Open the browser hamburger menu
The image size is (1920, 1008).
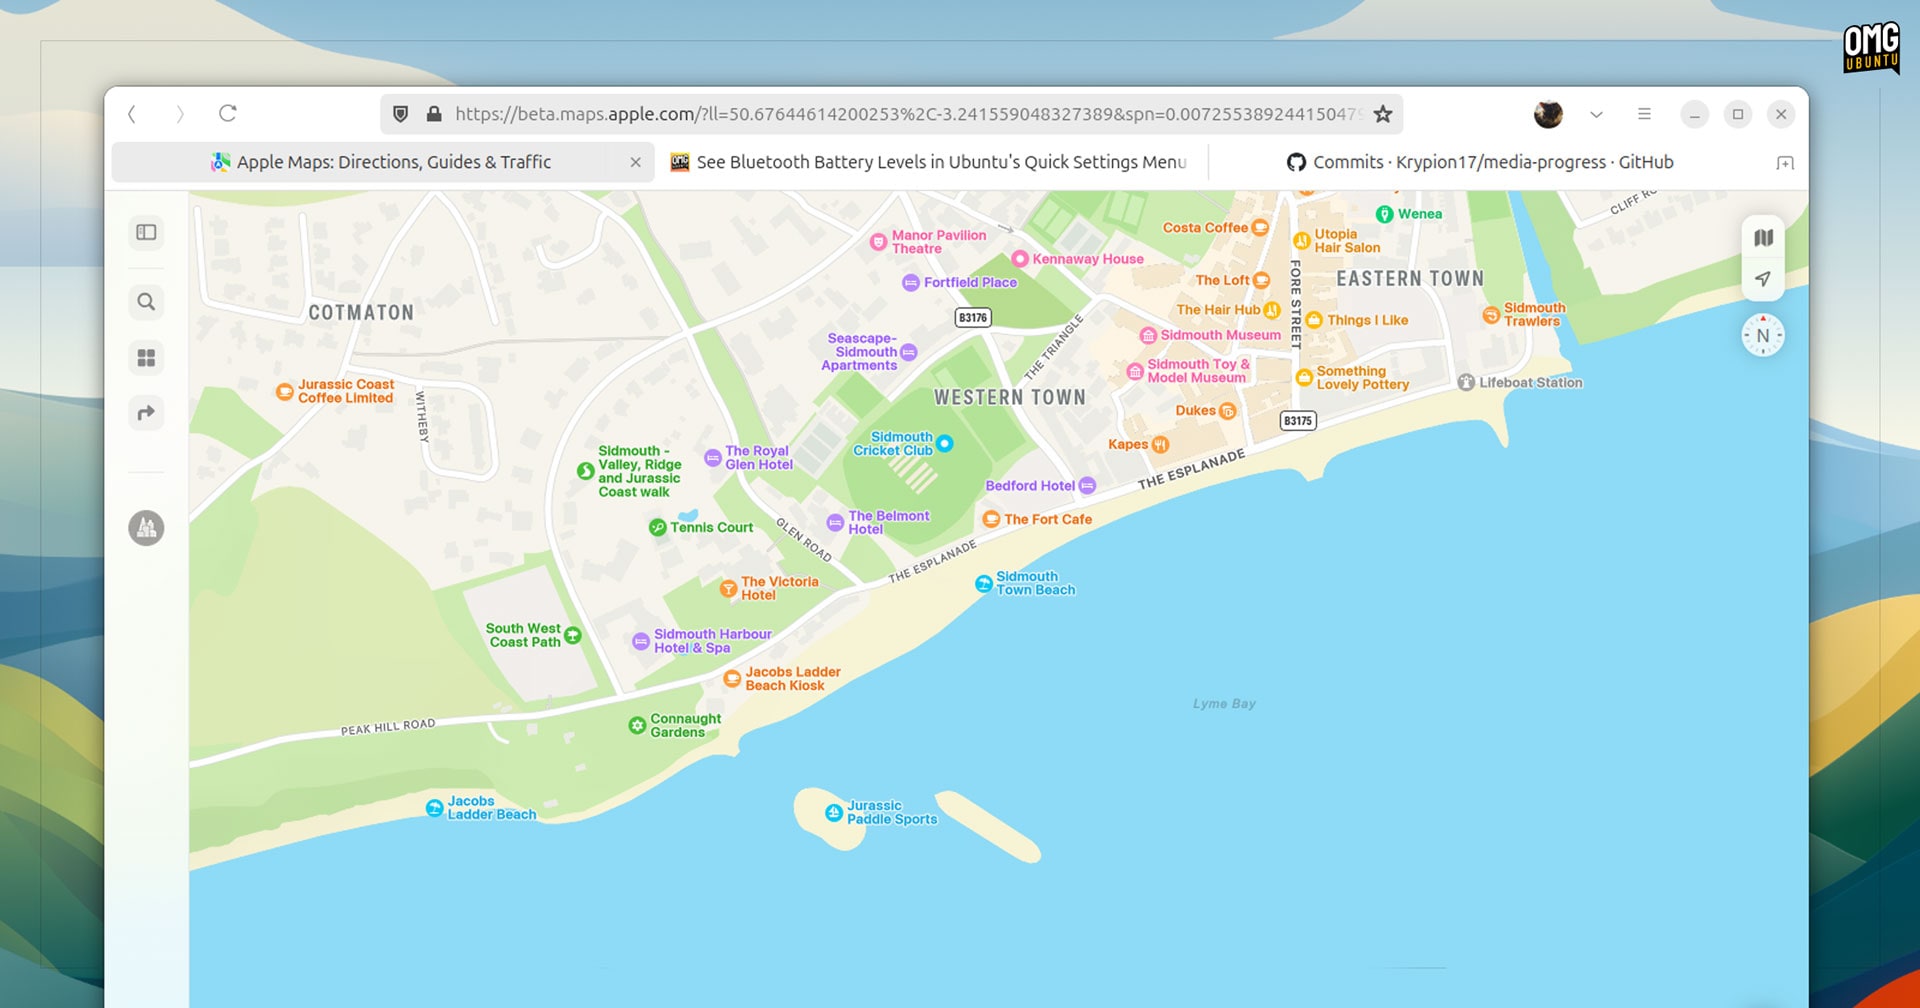pyautogui.click(x=1644, y=114)
